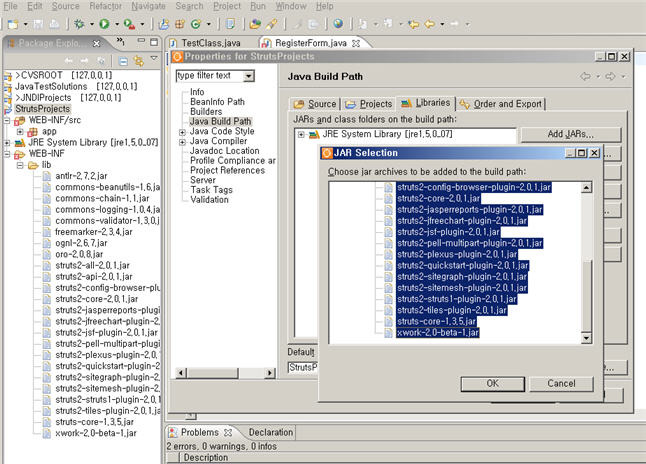
Task: Expand JRE System Library in Libraries list
Action: pos(301,134)
